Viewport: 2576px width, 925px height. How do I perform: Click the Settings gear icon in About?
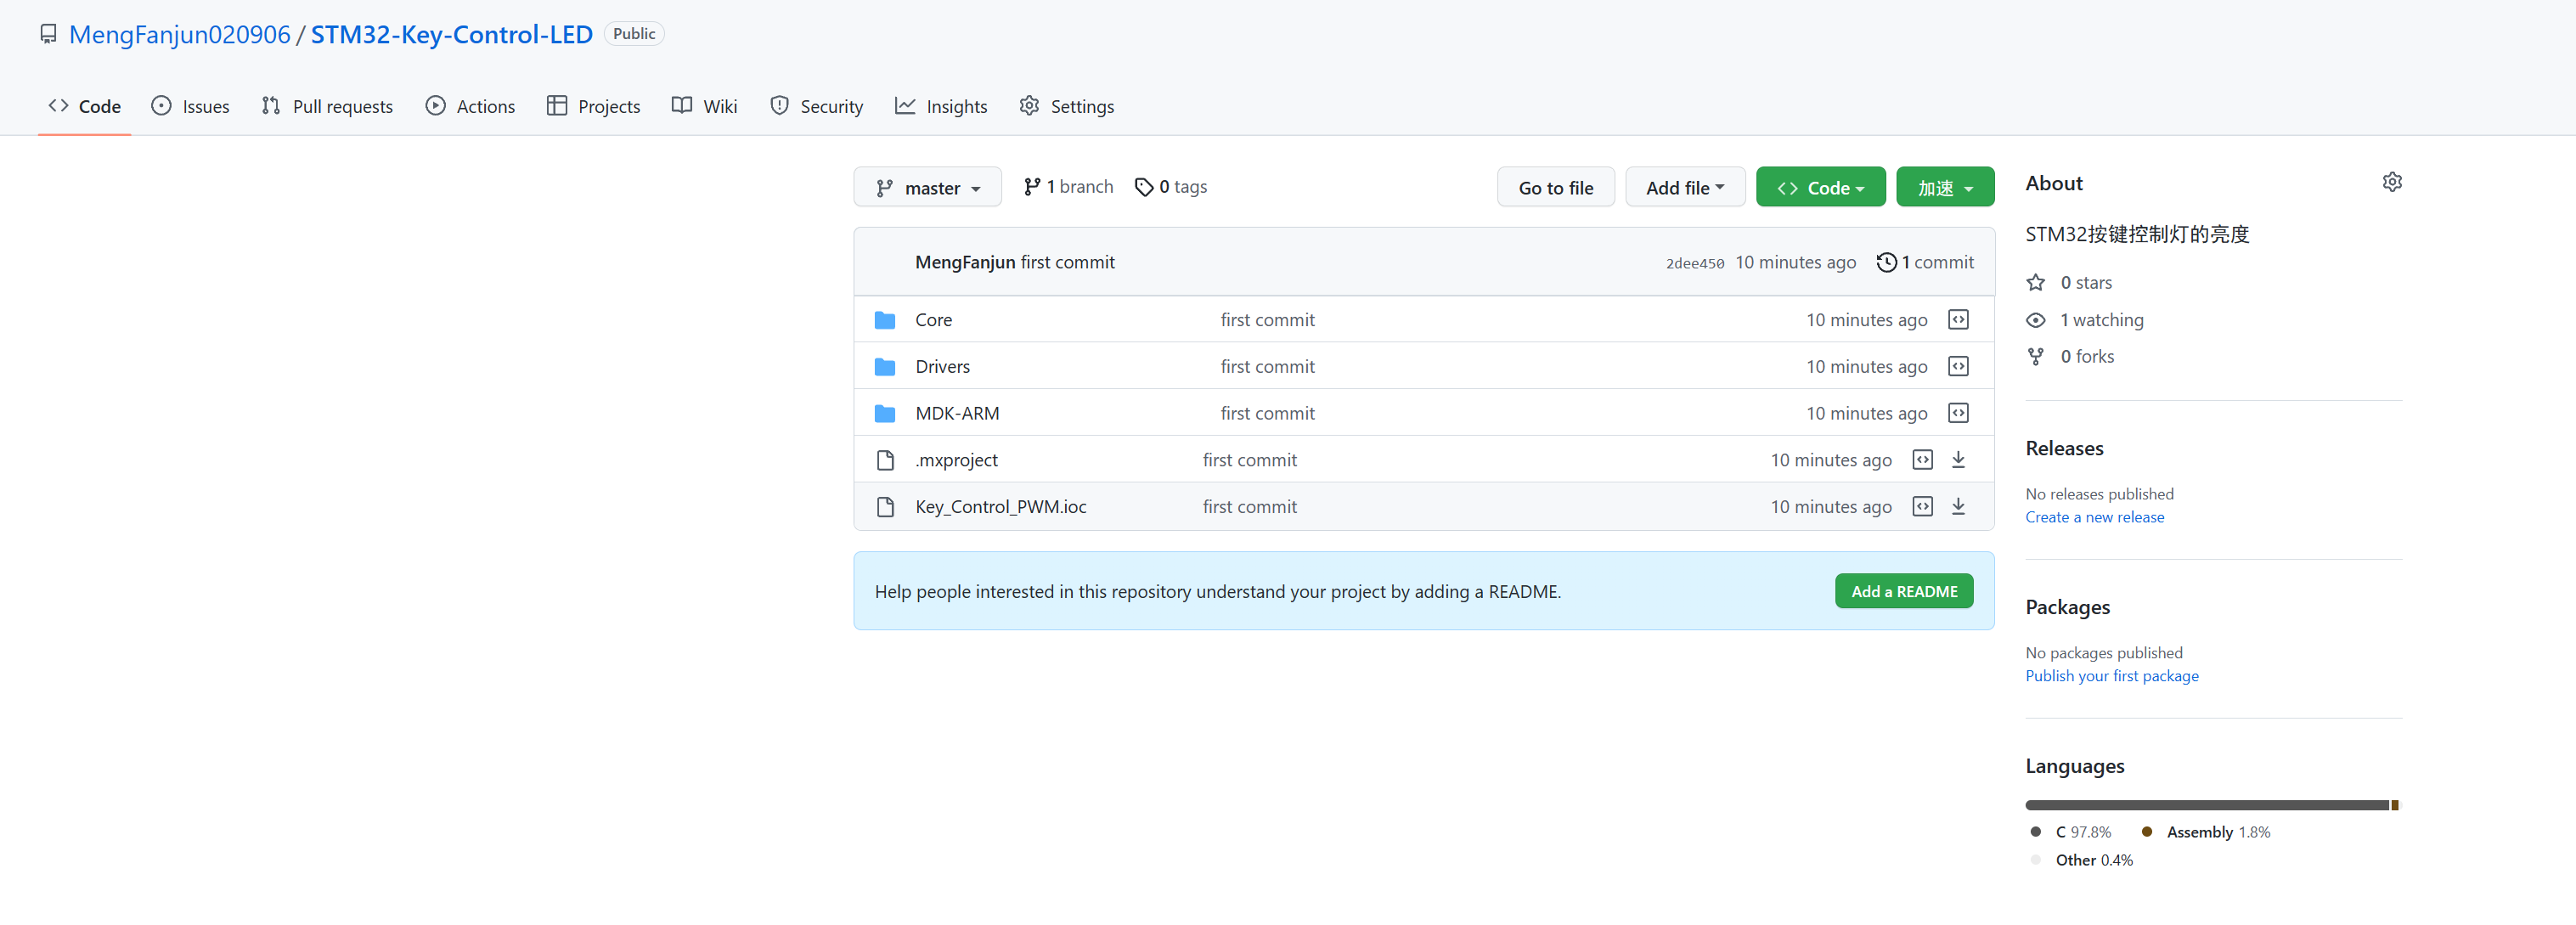tap(2392, 183)
